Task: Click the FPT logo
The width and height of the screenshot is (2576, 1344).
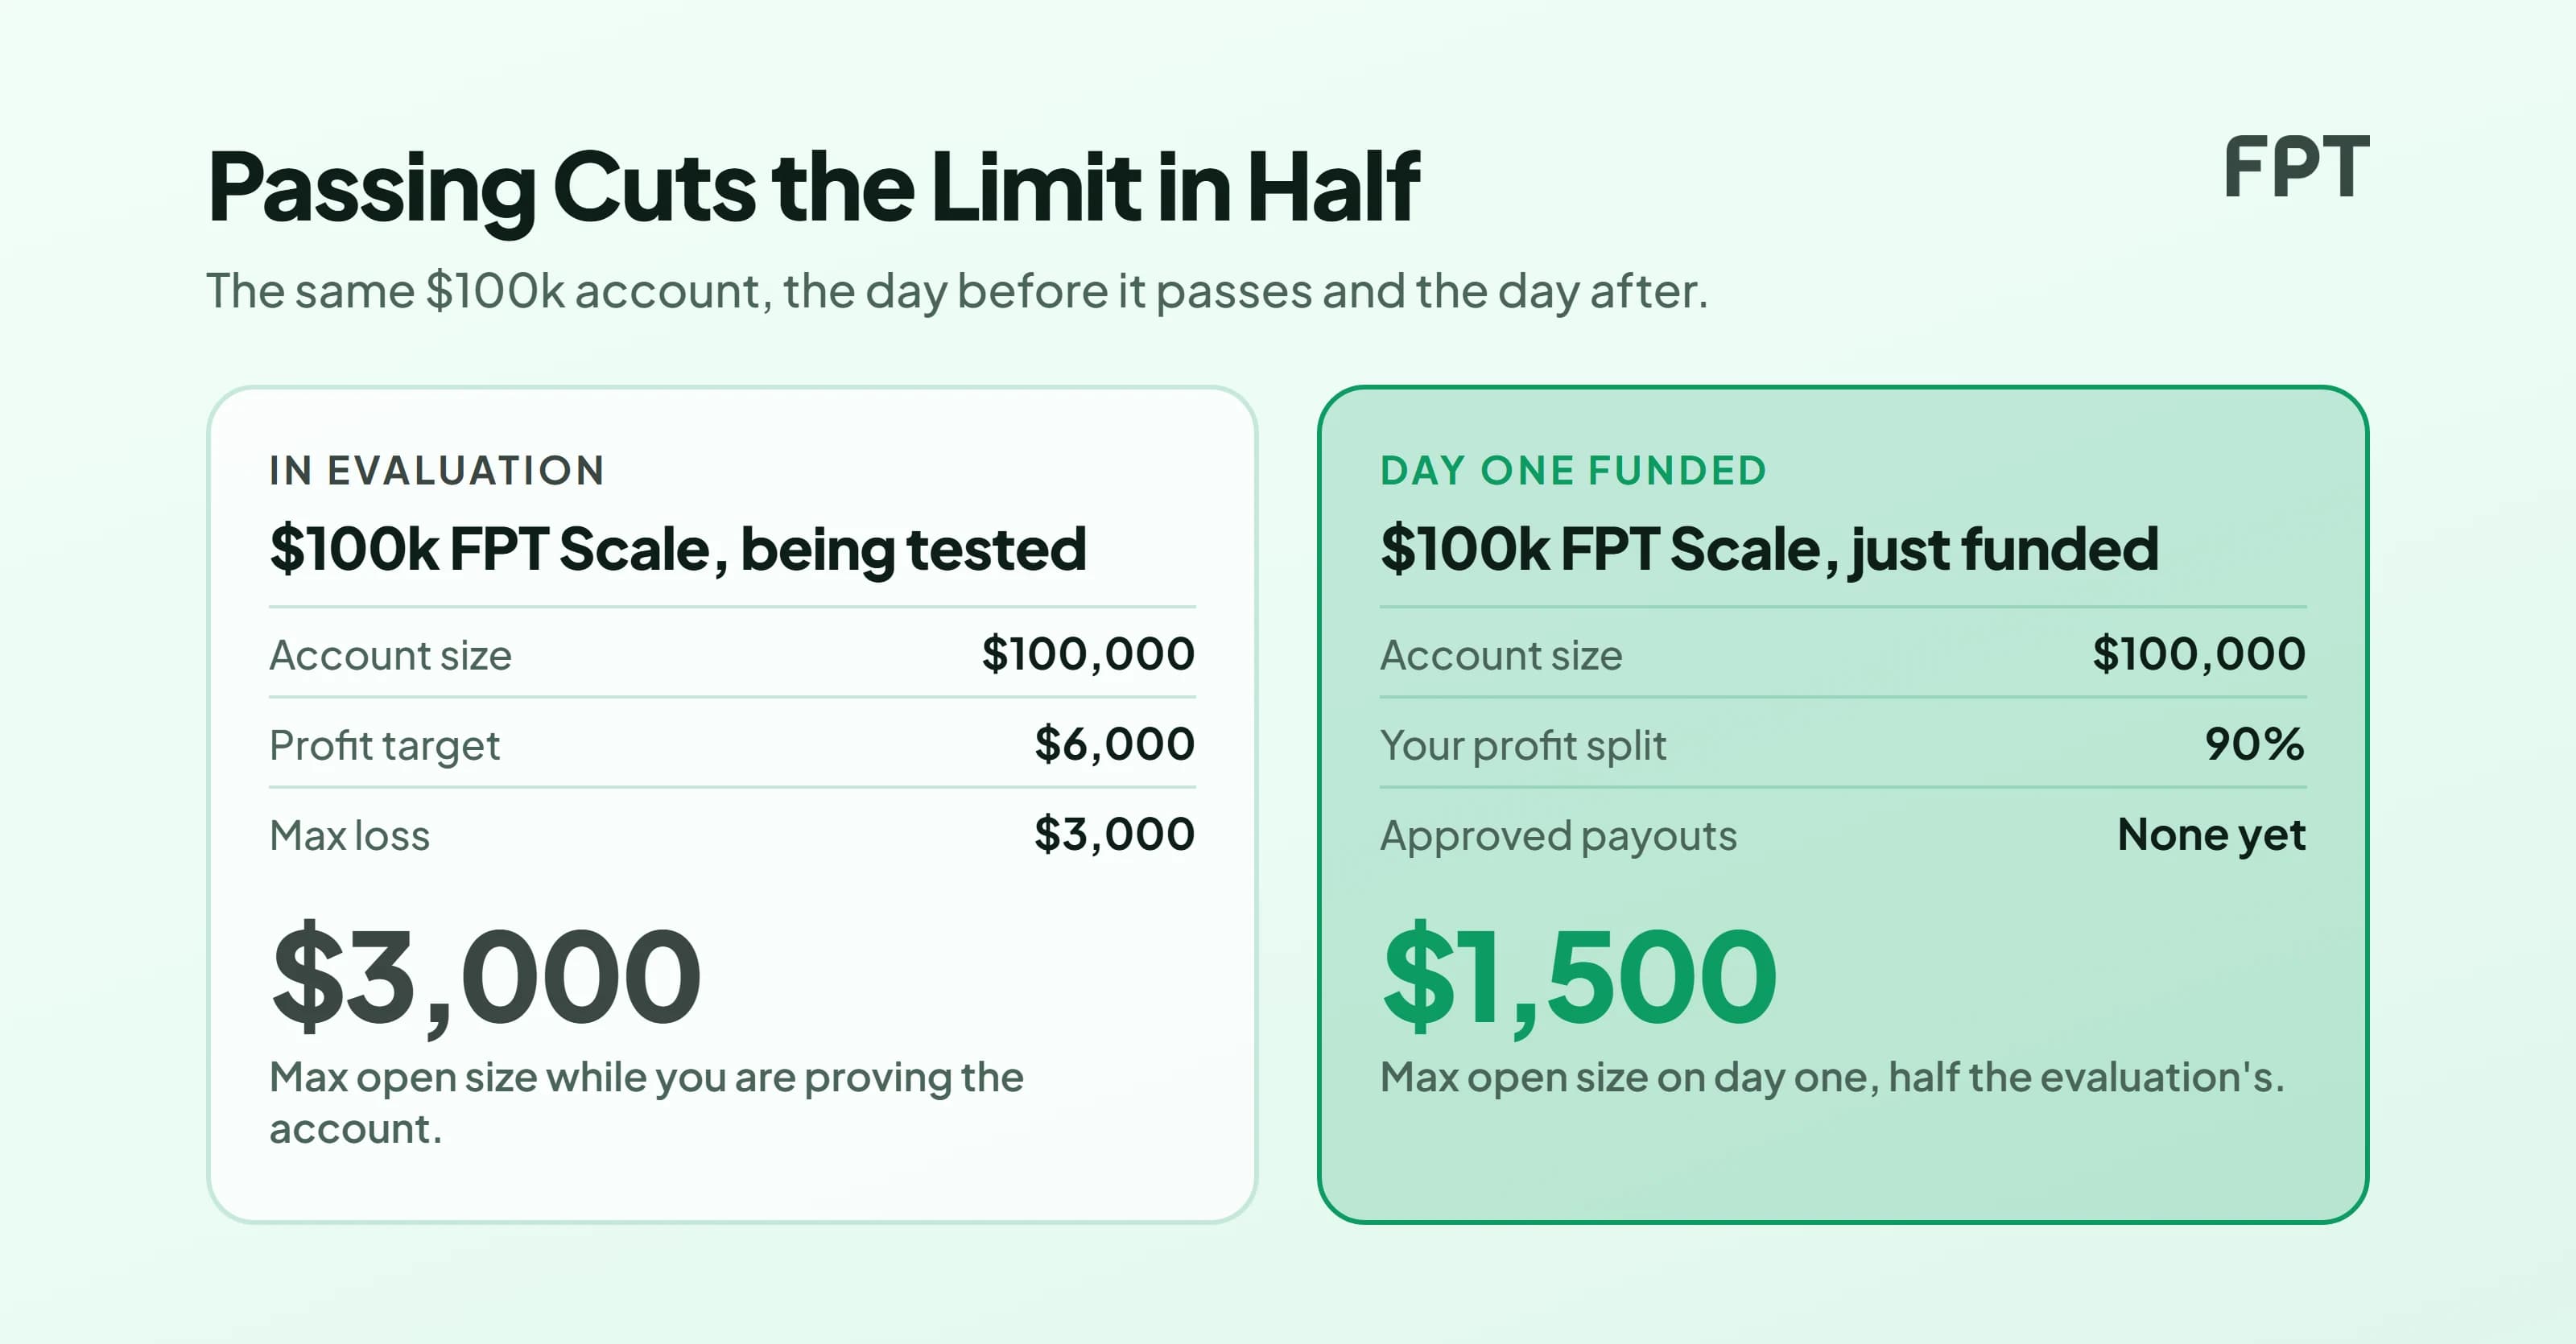Action: 2296,167
